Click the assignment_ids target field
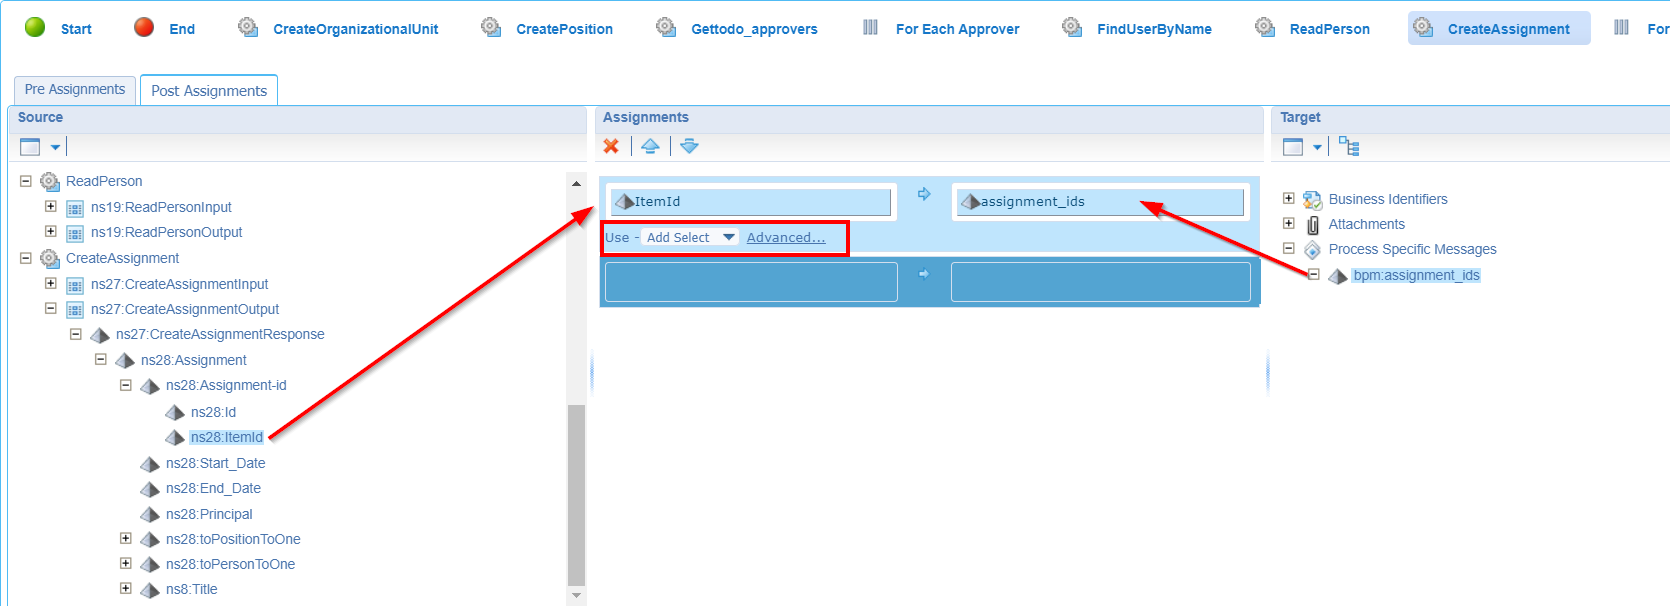 click(1100, 201)
